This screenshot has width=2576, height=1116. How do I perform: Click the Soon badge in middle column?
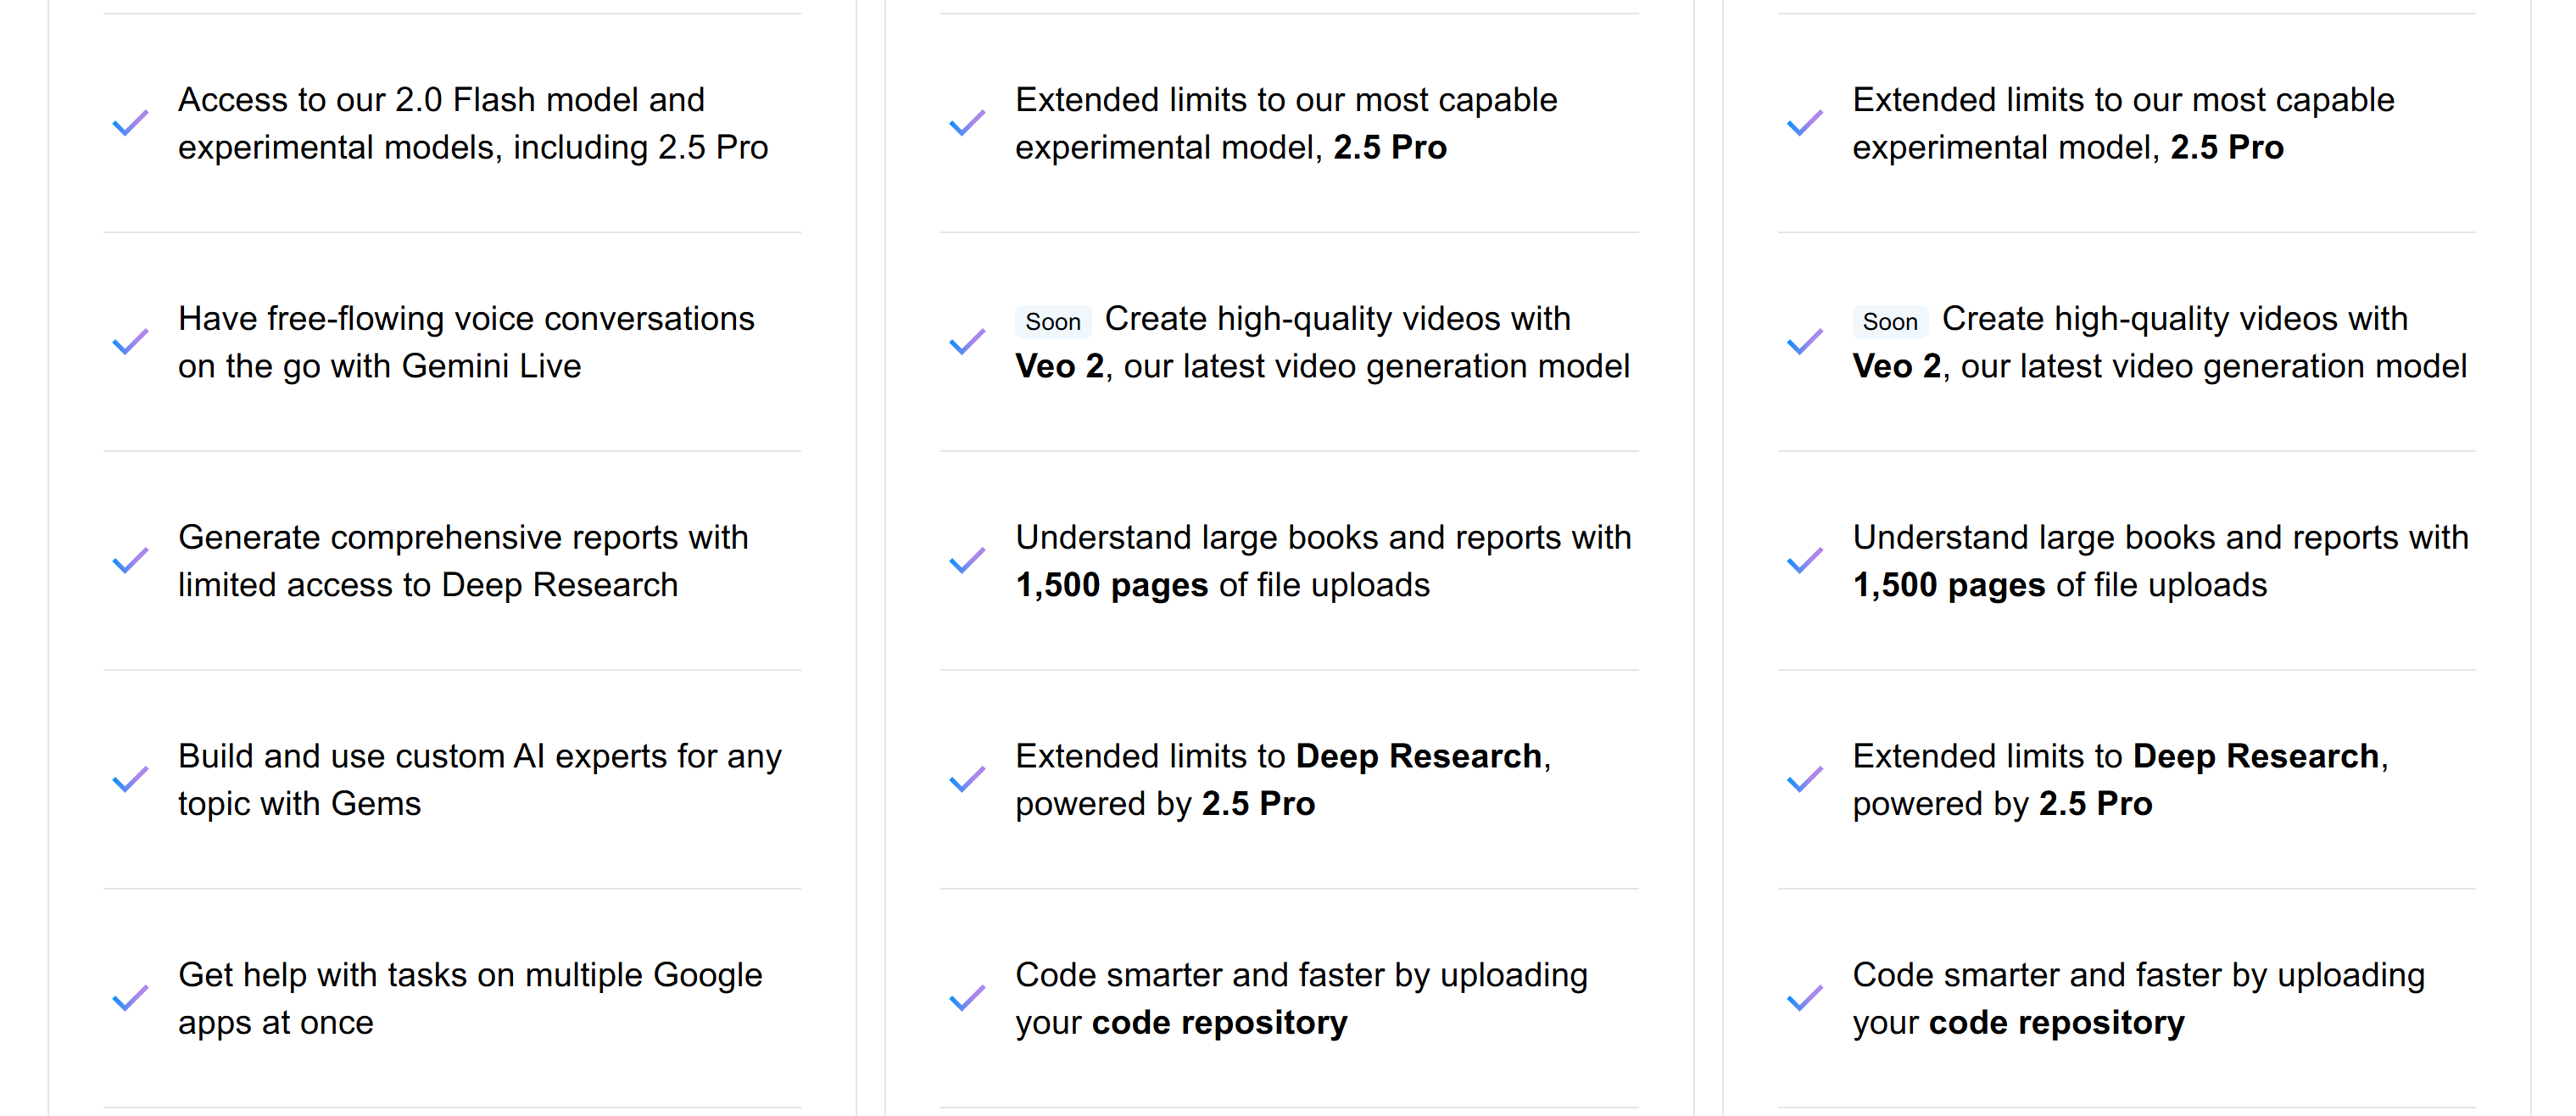click(x=1053, y=322)
